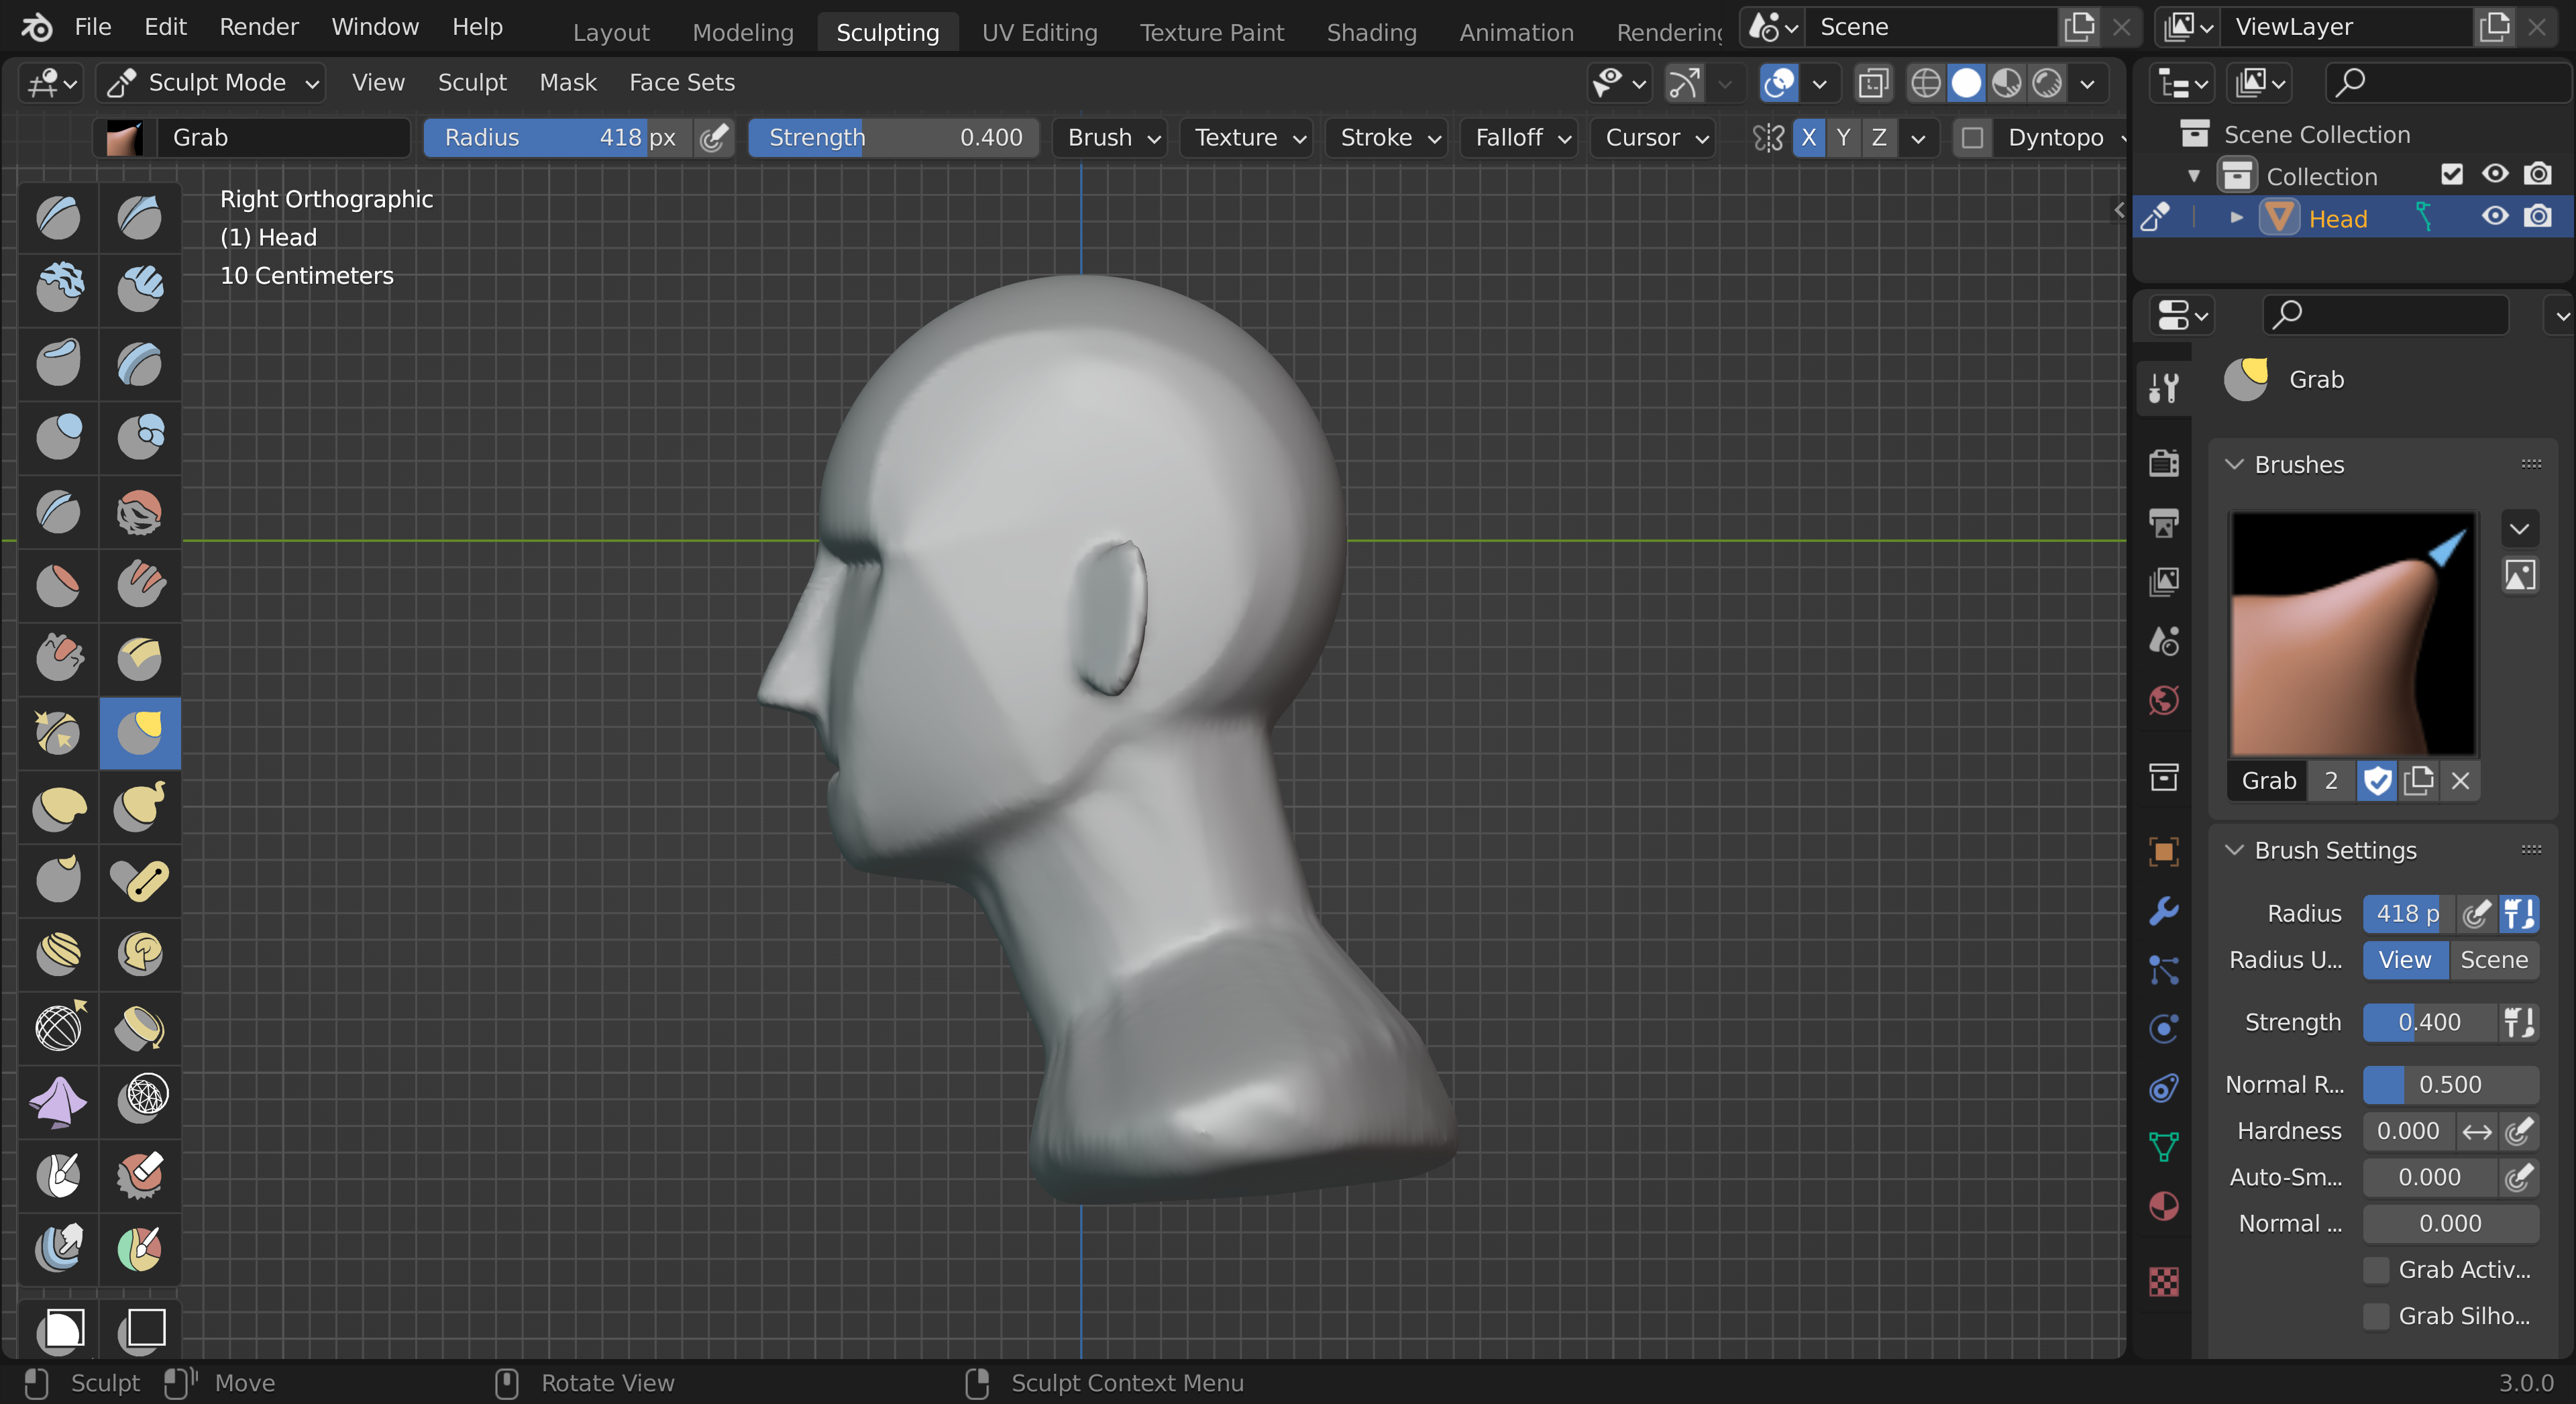The height and width of the screenshot is (1404, 2576).
Task: Toggle X axis symmetry button
Action: click(x=1808, y=138)
